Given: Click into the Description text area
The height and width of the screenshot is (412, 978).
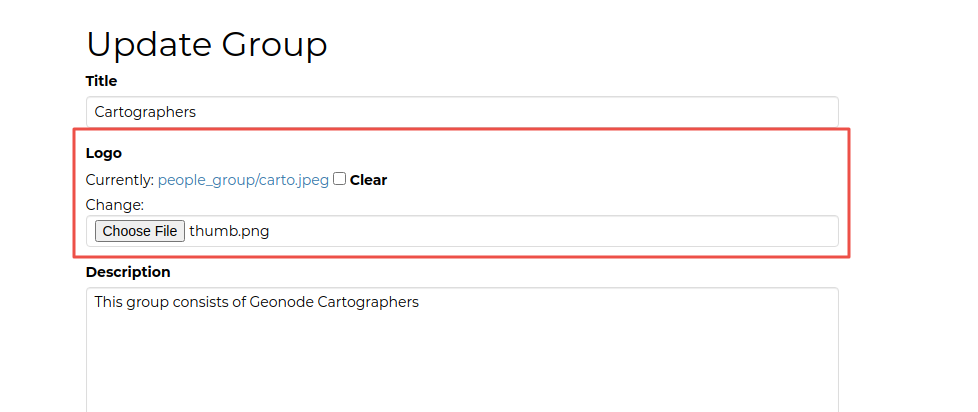Looking at the screenshot, I should (x=462, y=350).
